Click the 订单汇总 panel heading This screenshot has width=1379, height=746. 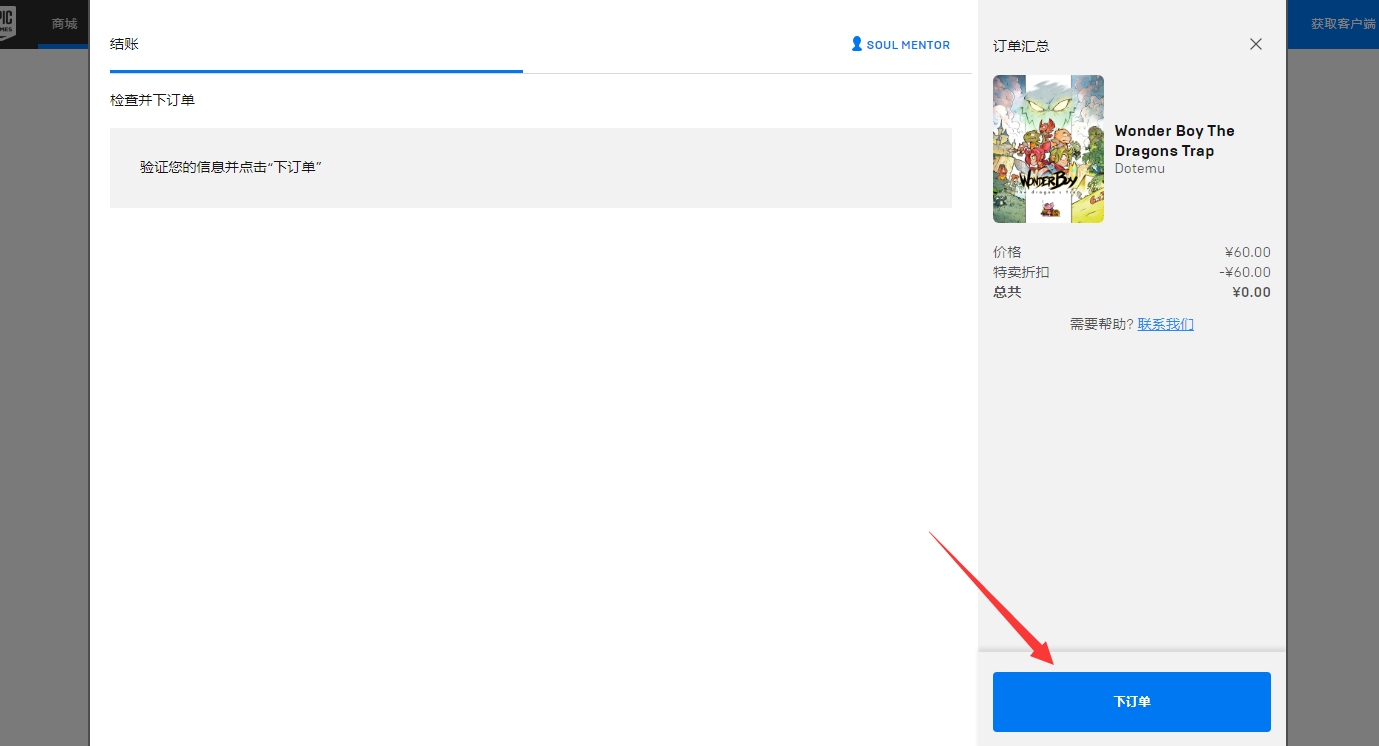1021,46
